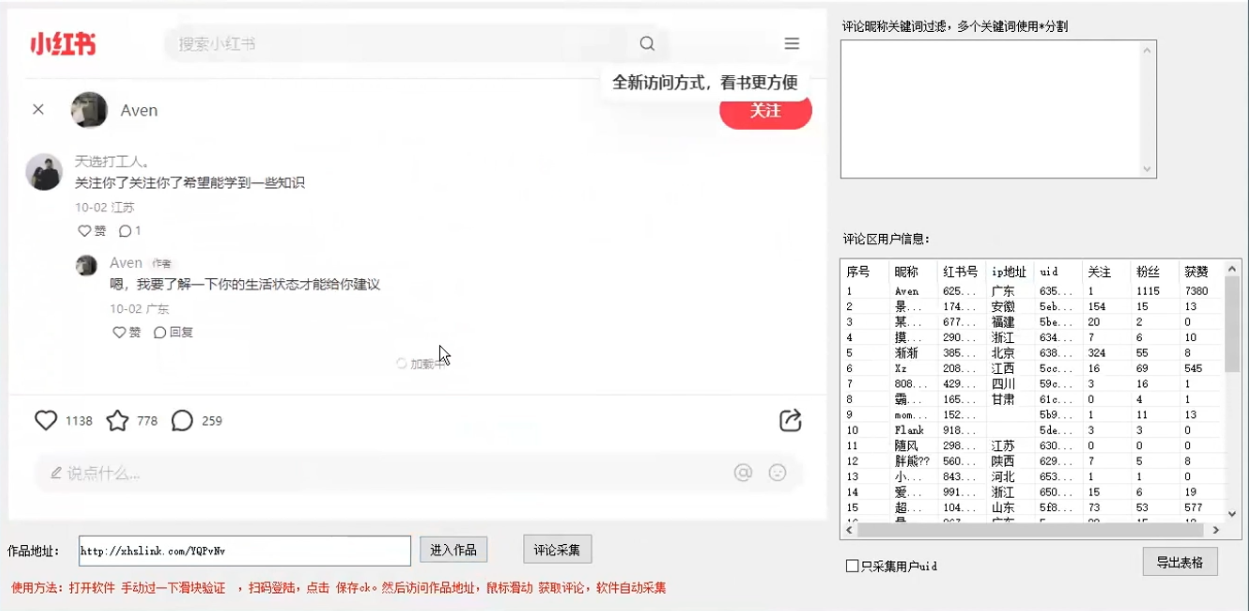Screen dimensions: 1249x611
Task: Open Aven's profile avatar thumbnail
Action: tap(89, 110)
